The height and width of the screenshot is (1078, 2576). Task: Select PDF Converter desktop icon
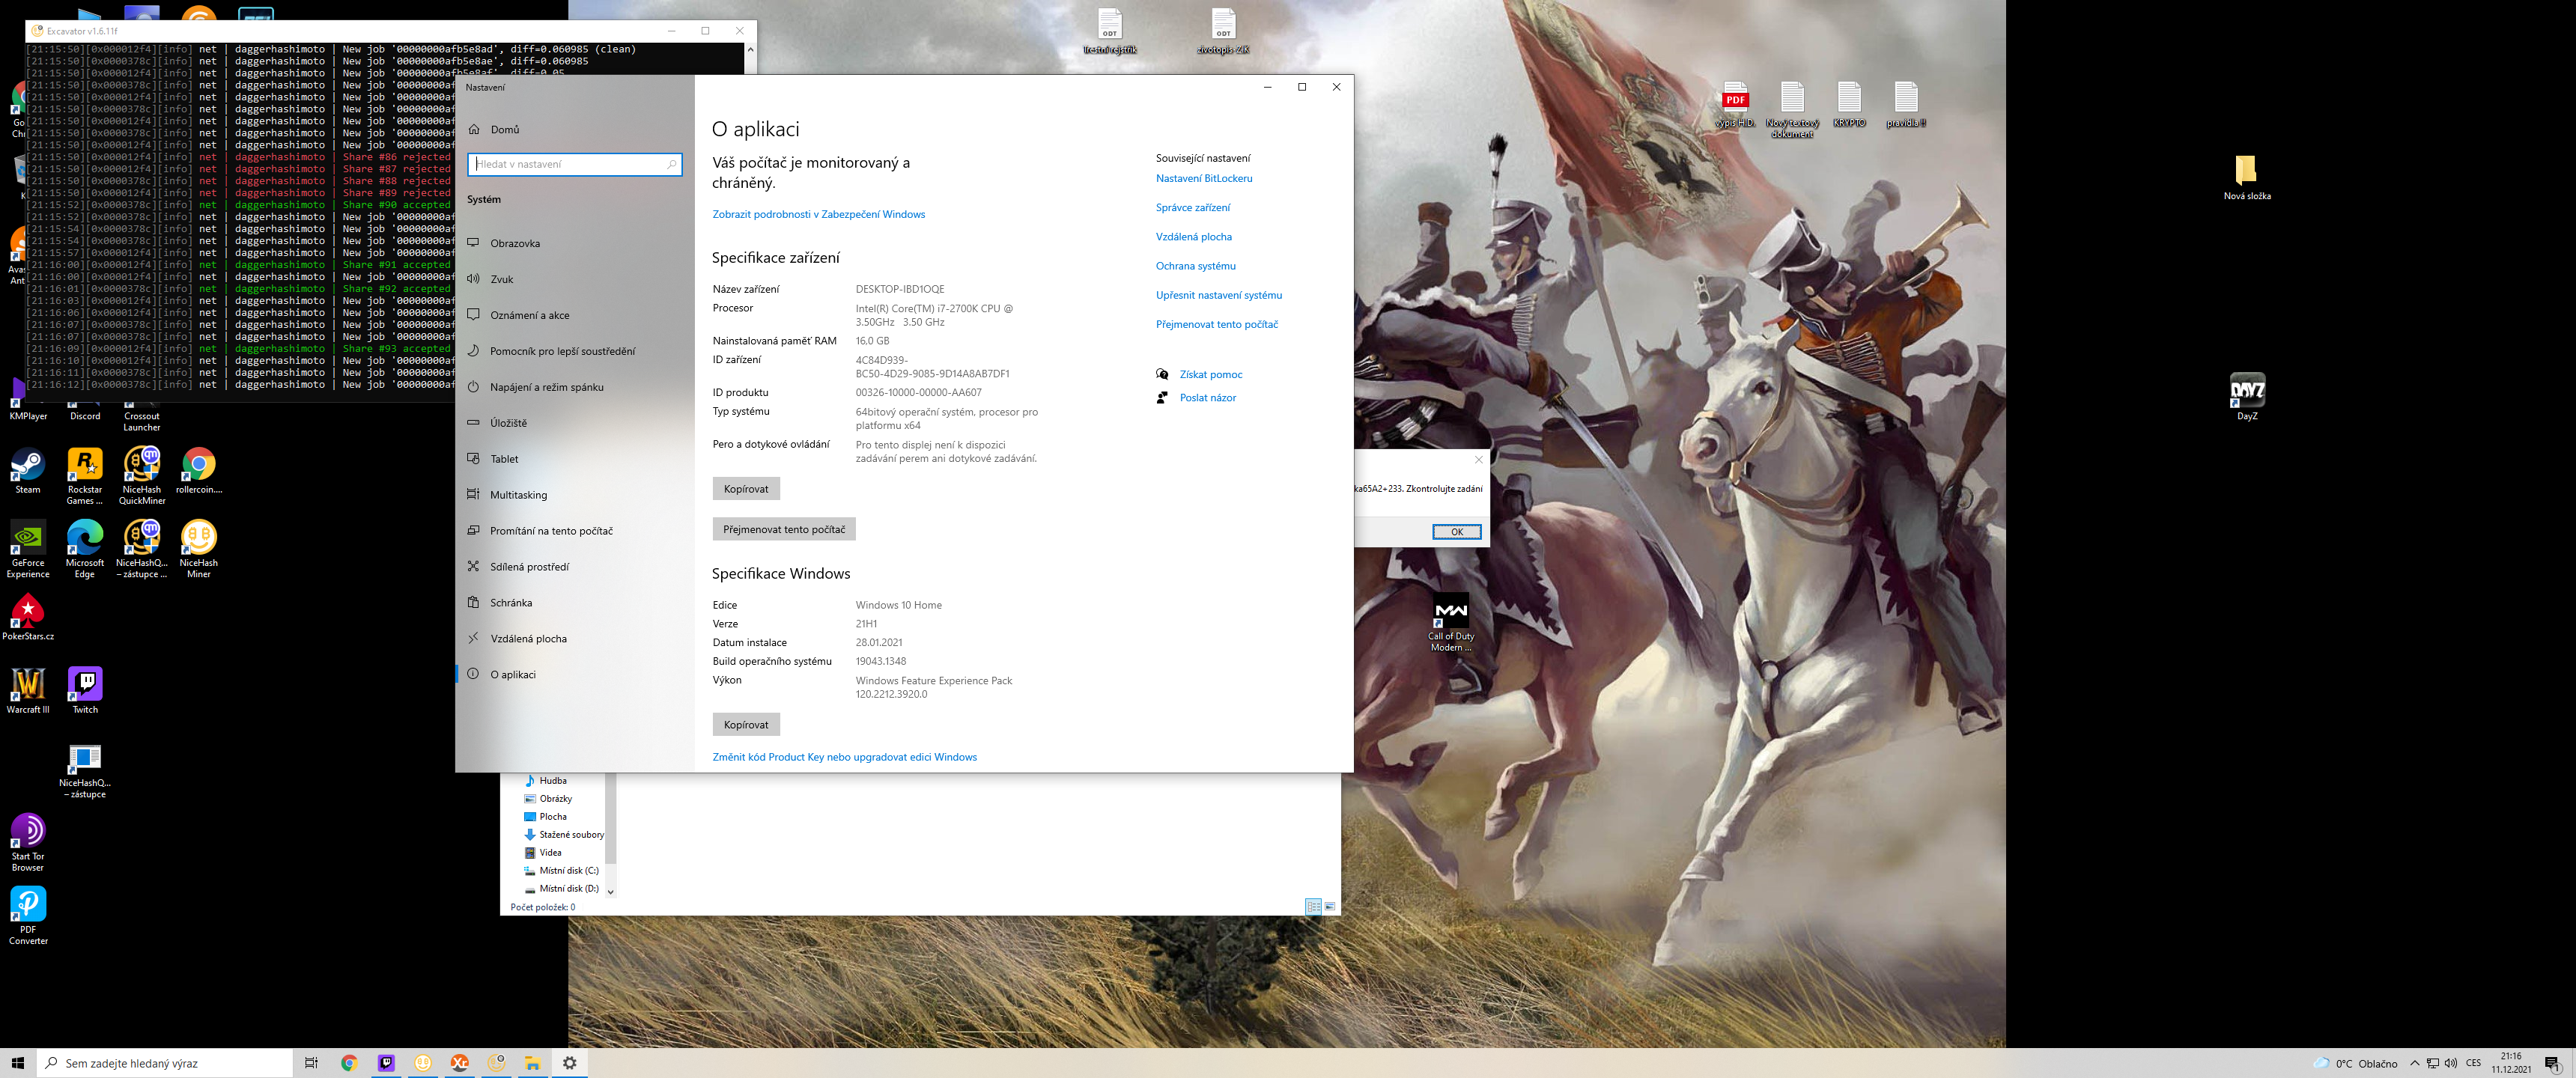(x=28, y=915)
